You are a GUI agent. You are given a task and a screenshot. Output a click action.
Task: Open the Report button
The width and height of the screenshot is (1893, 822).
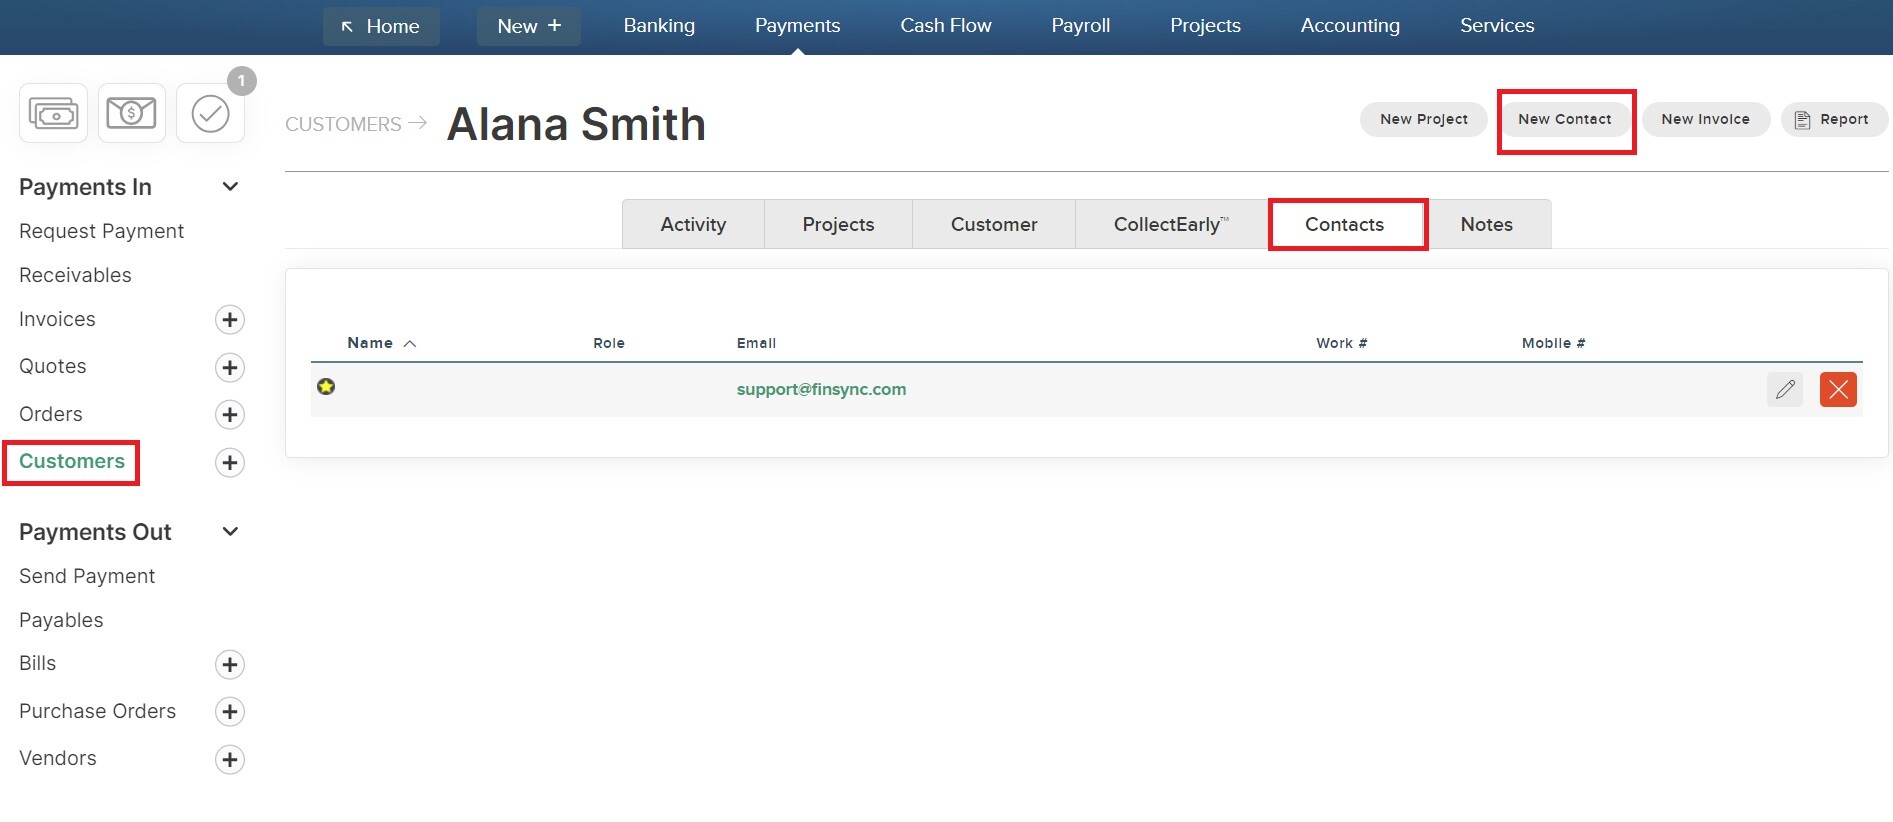(x=1833, y=119)
